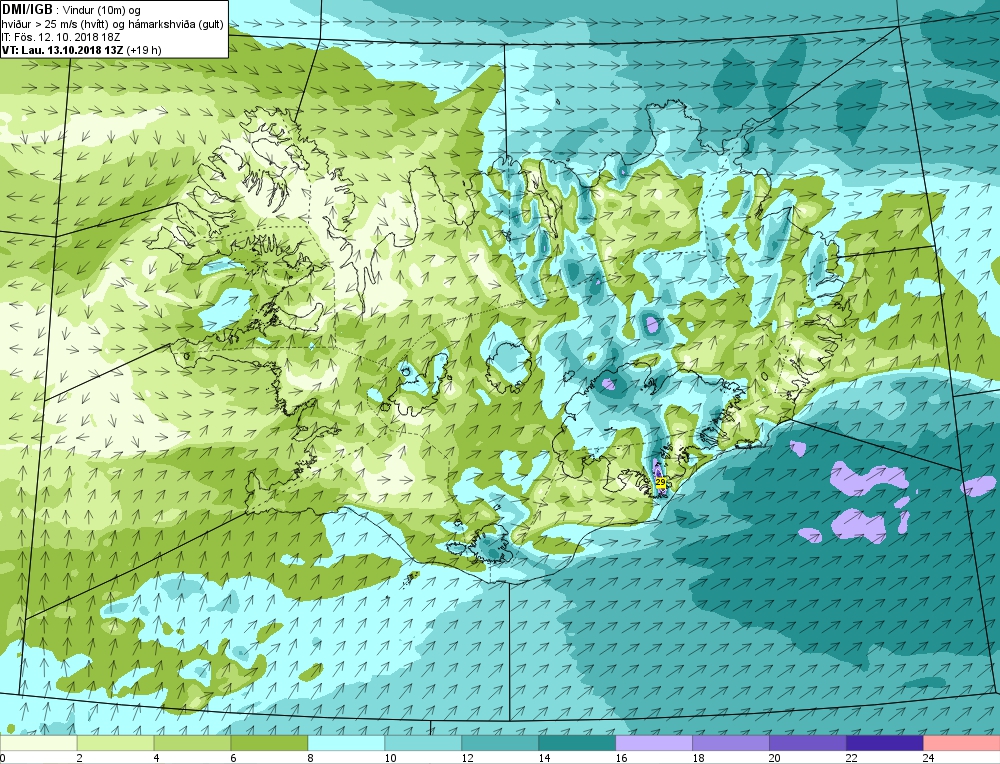Click the light green 2–4 m/s legend swatch
1000x764 pixels.
(115, 743)
